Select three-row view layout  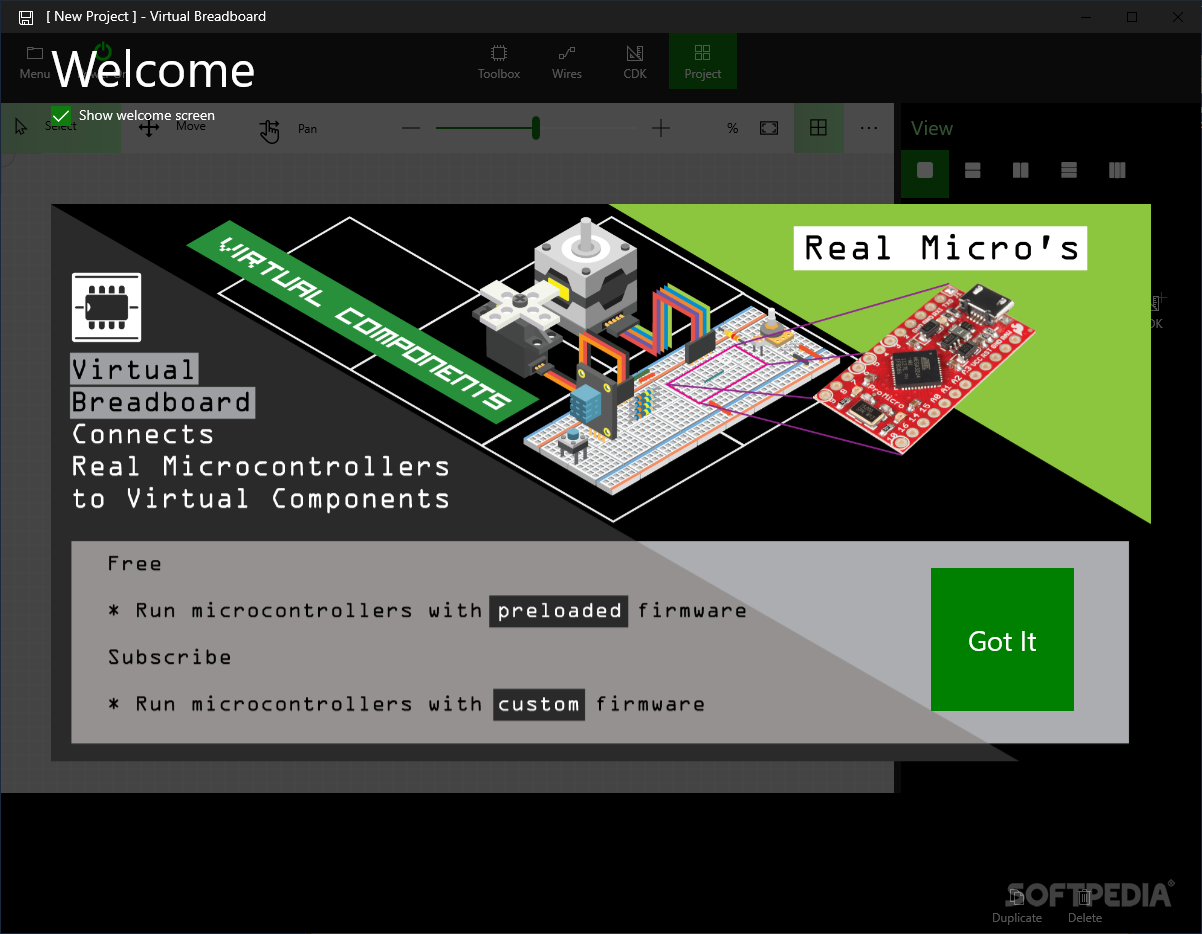click(1069, 171)
